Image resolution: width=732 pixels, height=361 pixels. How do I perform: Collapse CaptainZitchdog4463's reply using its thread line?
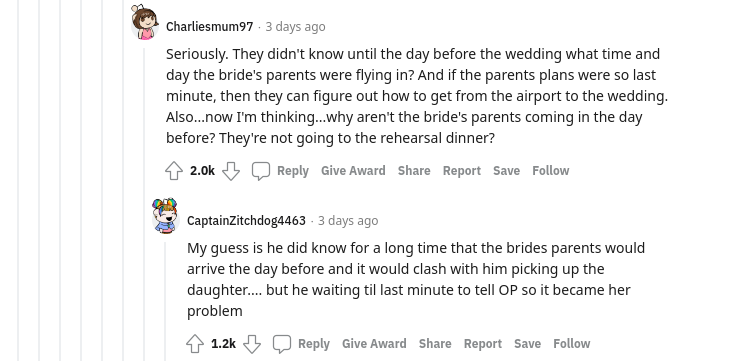[x=165, y=301]
